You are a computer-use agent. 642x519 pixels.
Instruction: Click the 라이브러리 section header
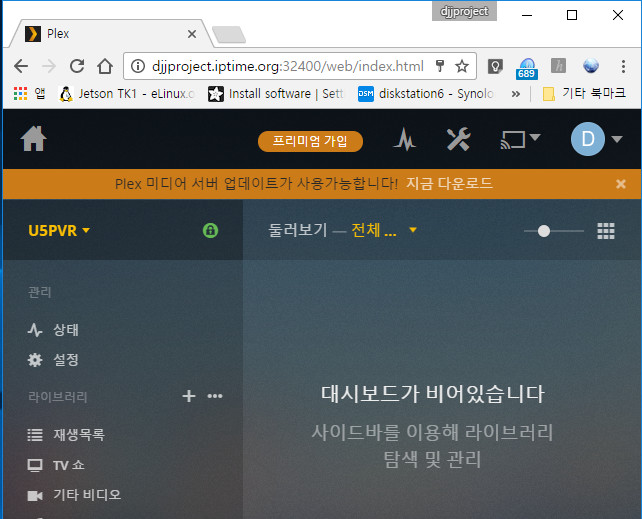[x=58, y=396]
